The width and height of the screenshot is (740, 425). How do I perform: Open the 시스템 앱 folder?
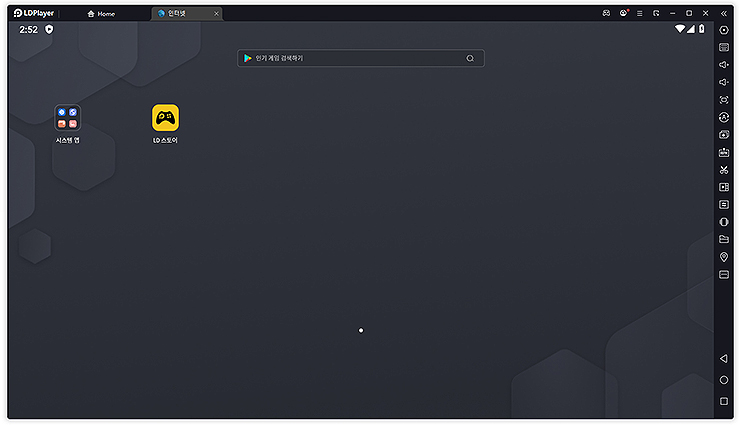[67, 124]
